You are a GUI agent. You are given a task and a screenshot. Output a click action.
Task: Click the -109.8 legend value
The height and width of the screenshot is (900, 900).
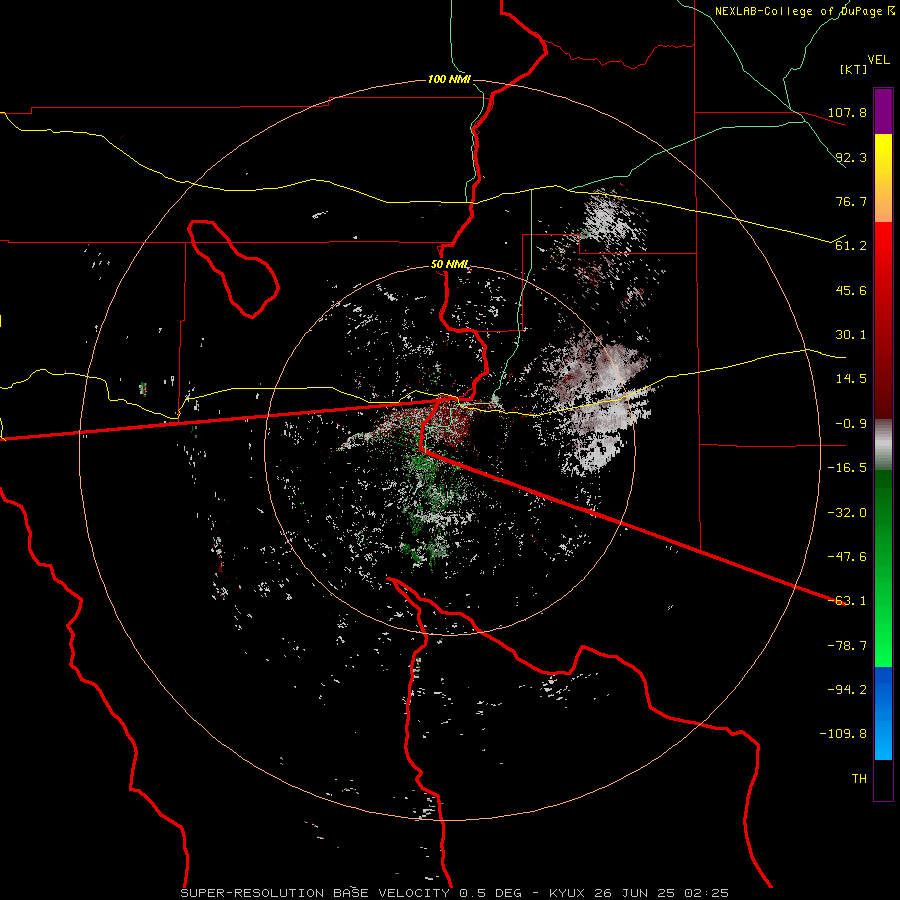[x=843, y=734]
